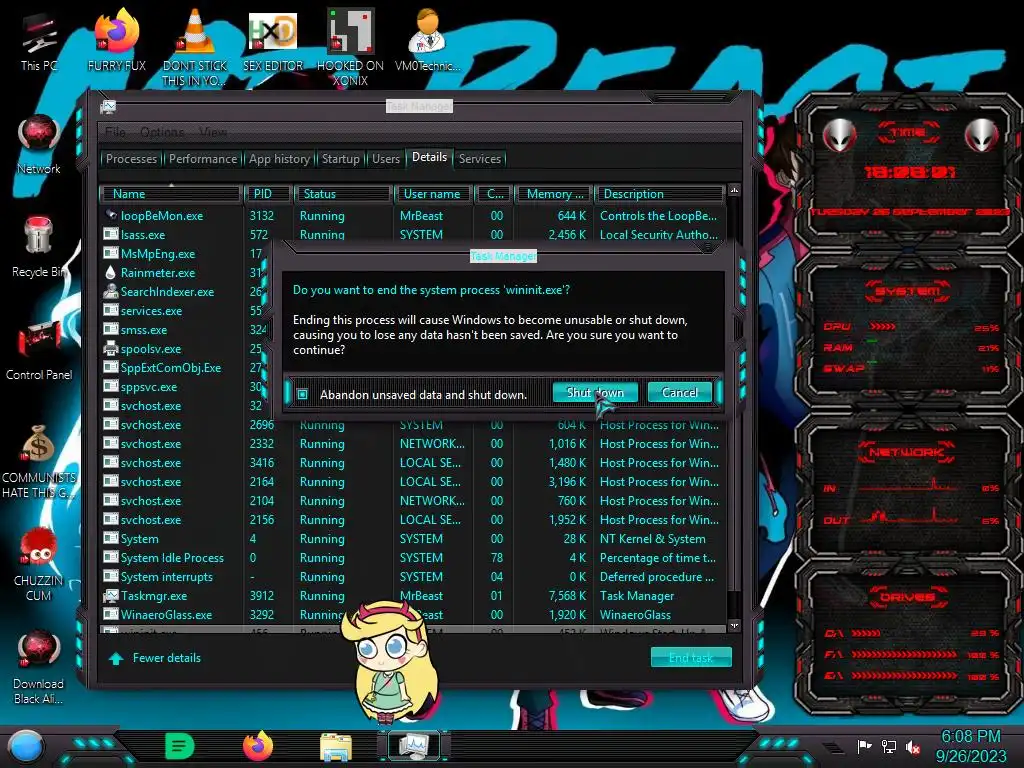Viewport: 1024px width, 768px height.
Task: Switch to the Performance tab
Action: [x=202, y=159]
